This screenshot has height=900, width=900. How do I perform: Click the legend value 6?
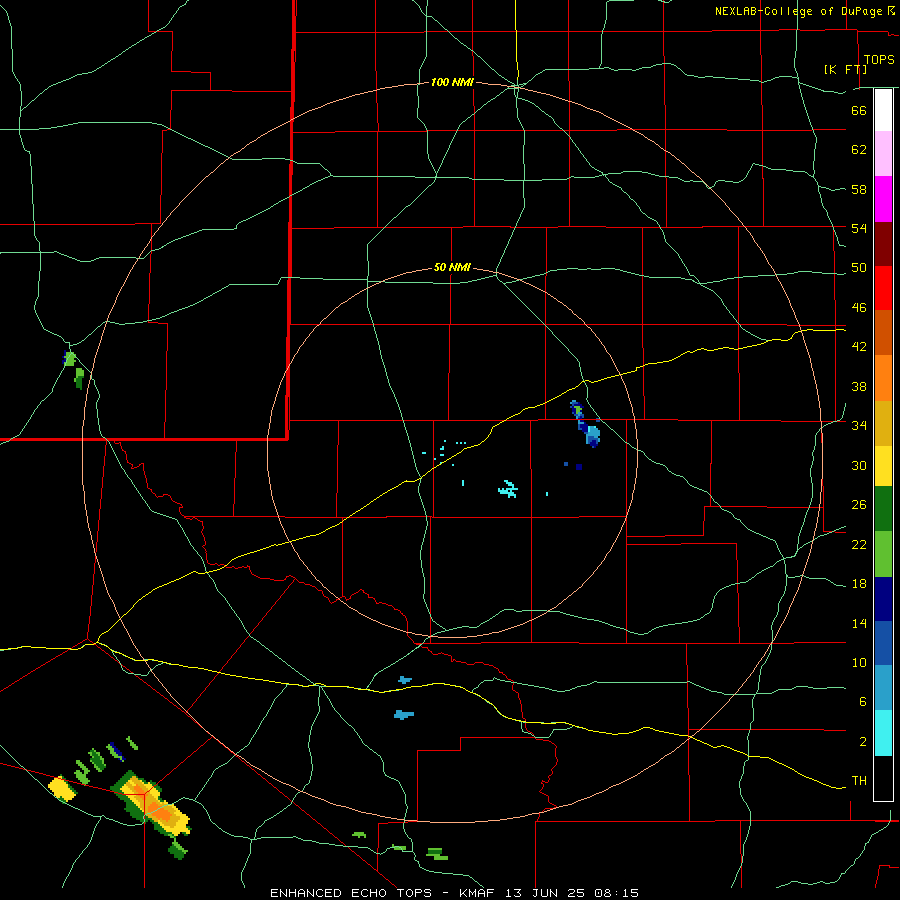pyautogui.click(x=862, y=702)
